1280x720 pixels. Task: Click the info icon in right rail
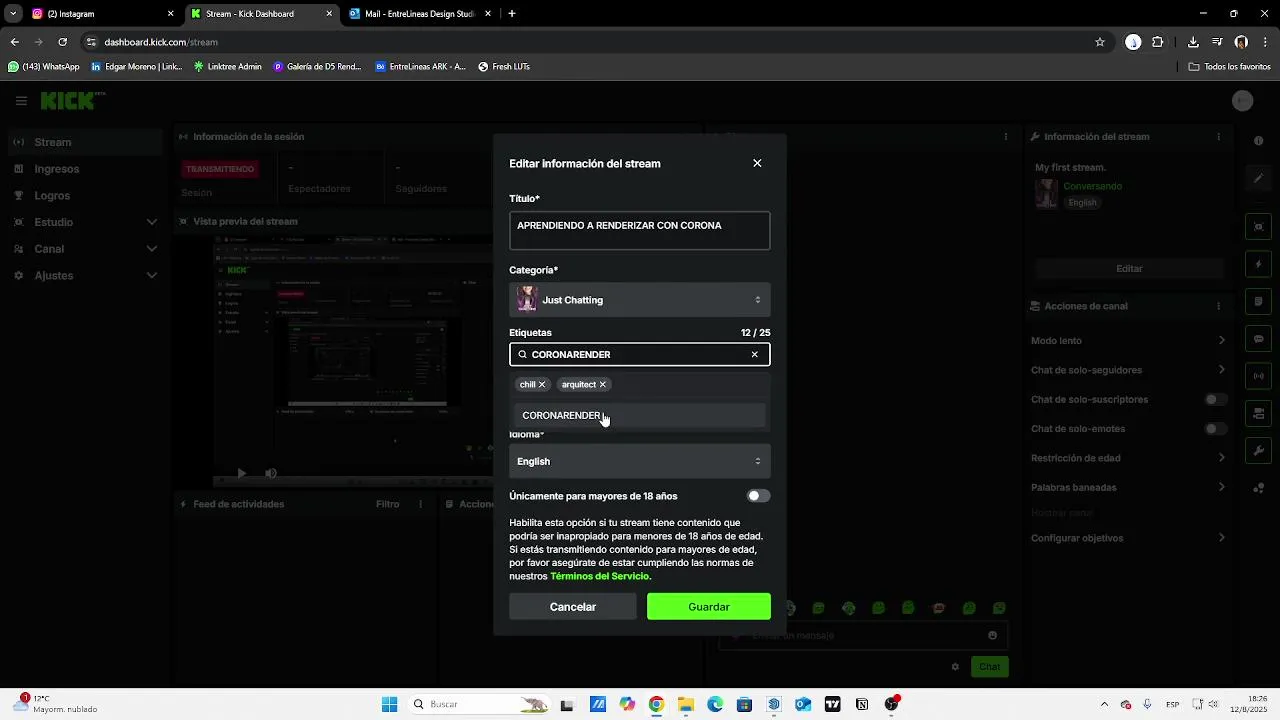coord(1259,141)
